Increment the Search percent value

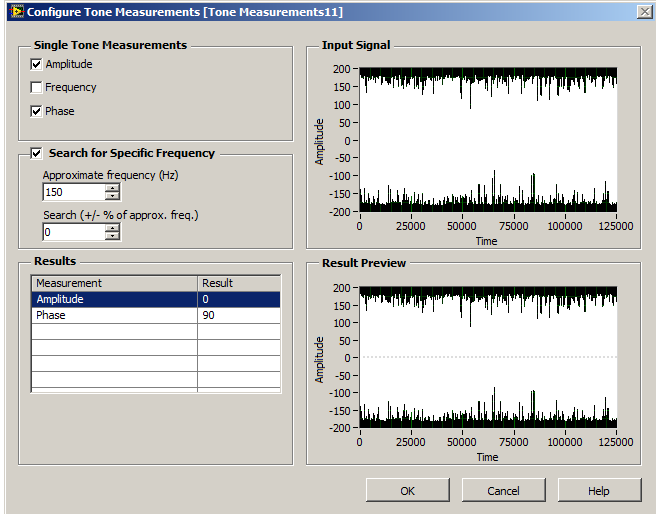pyautogui.click(x=112, y=228)
